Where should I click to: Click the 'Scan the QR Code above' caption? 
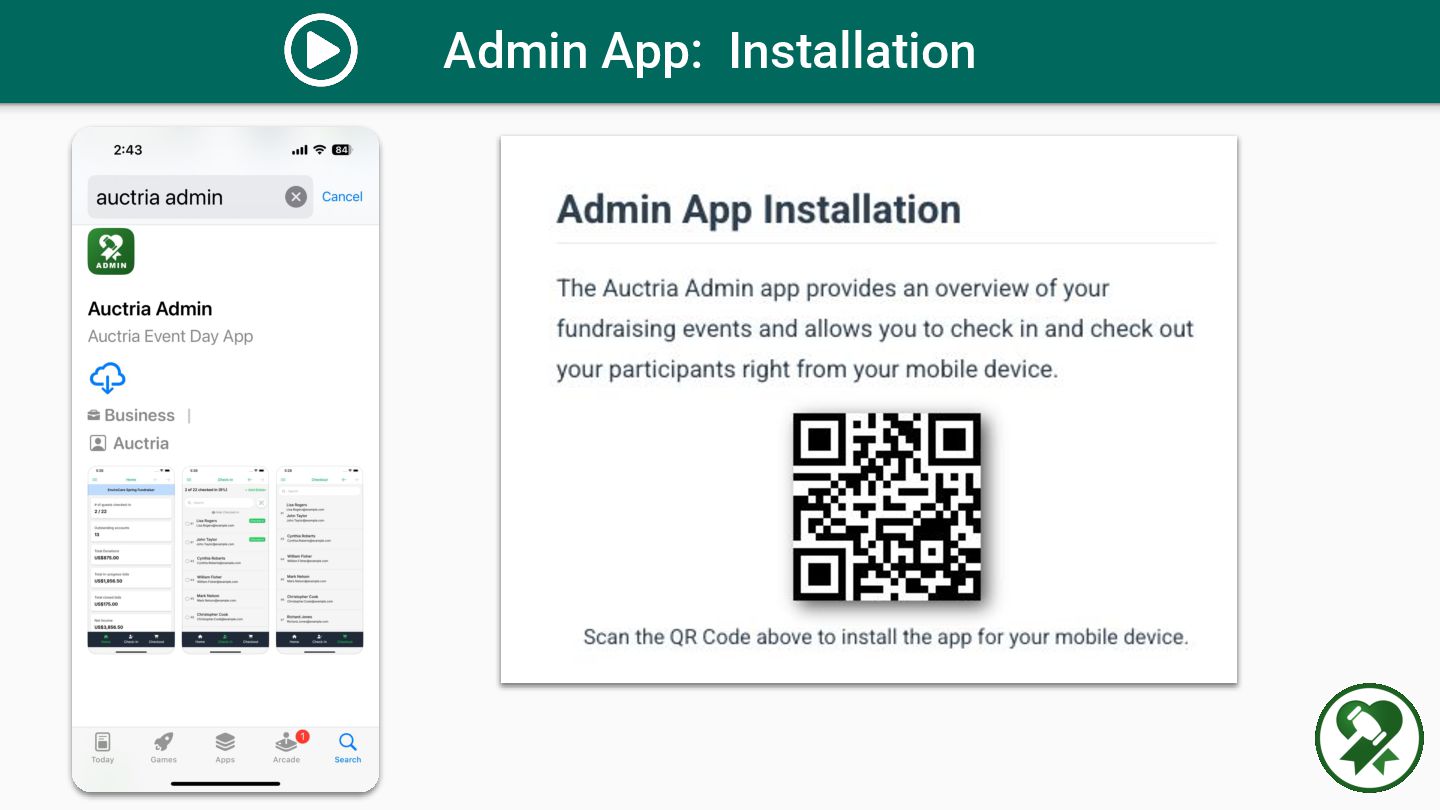[x=886, y=637]
